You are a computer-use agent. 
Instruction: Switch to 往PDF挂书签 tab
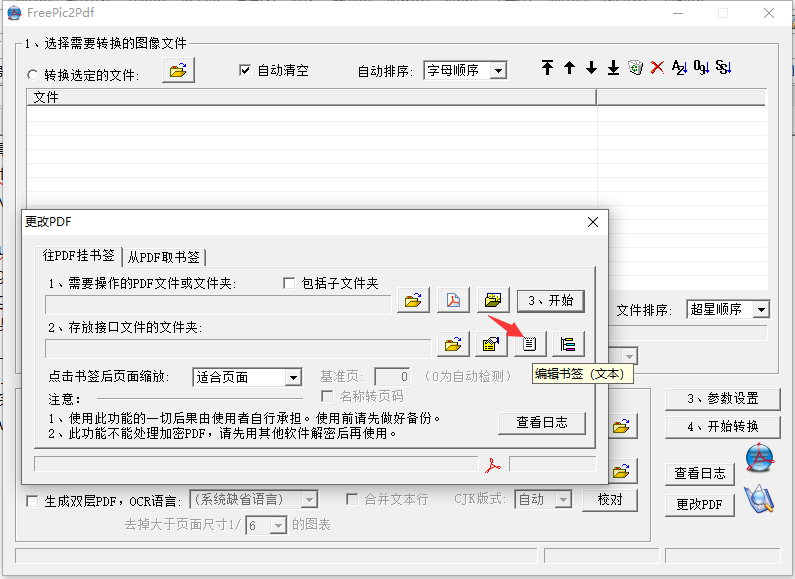pos(79,256)
